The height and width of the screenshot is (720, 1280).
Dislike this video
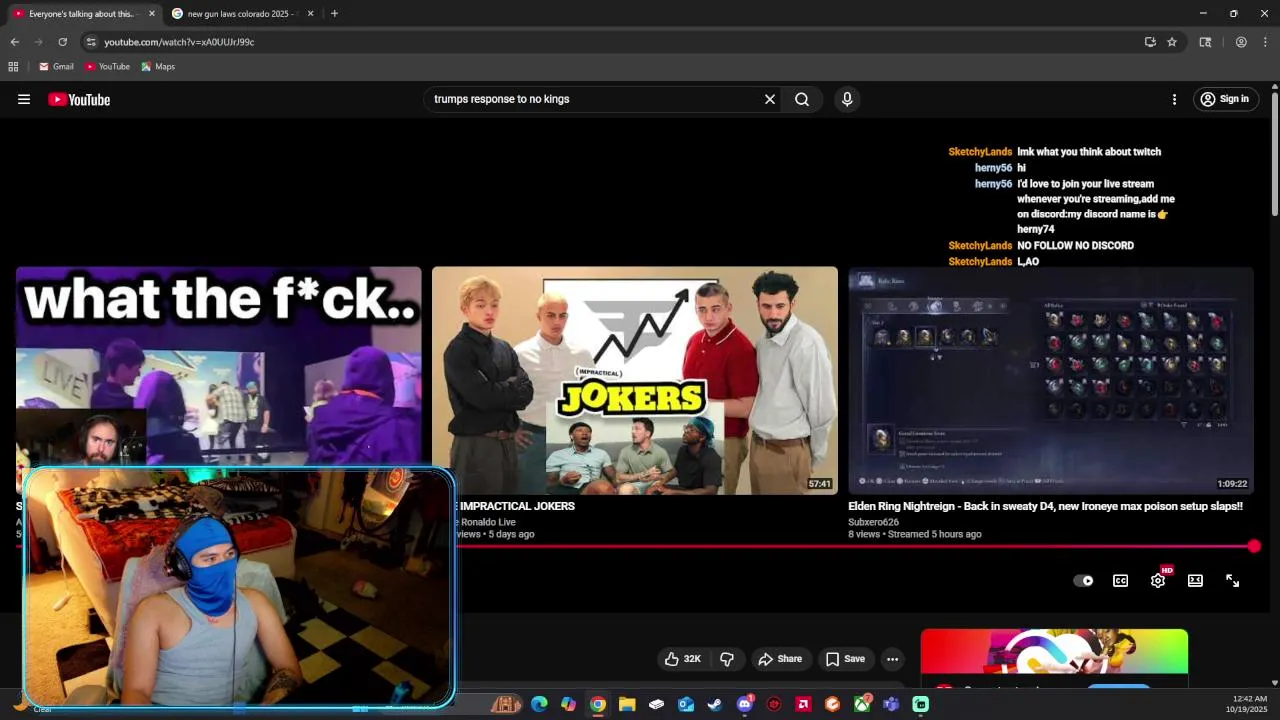point(727,659)
